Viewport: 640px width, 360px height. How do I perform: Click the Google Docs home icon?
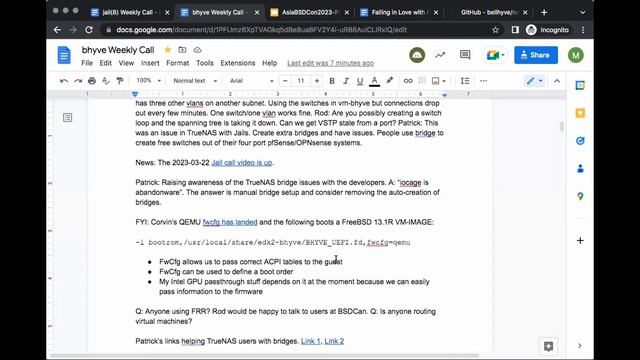[x=64, y=55]
